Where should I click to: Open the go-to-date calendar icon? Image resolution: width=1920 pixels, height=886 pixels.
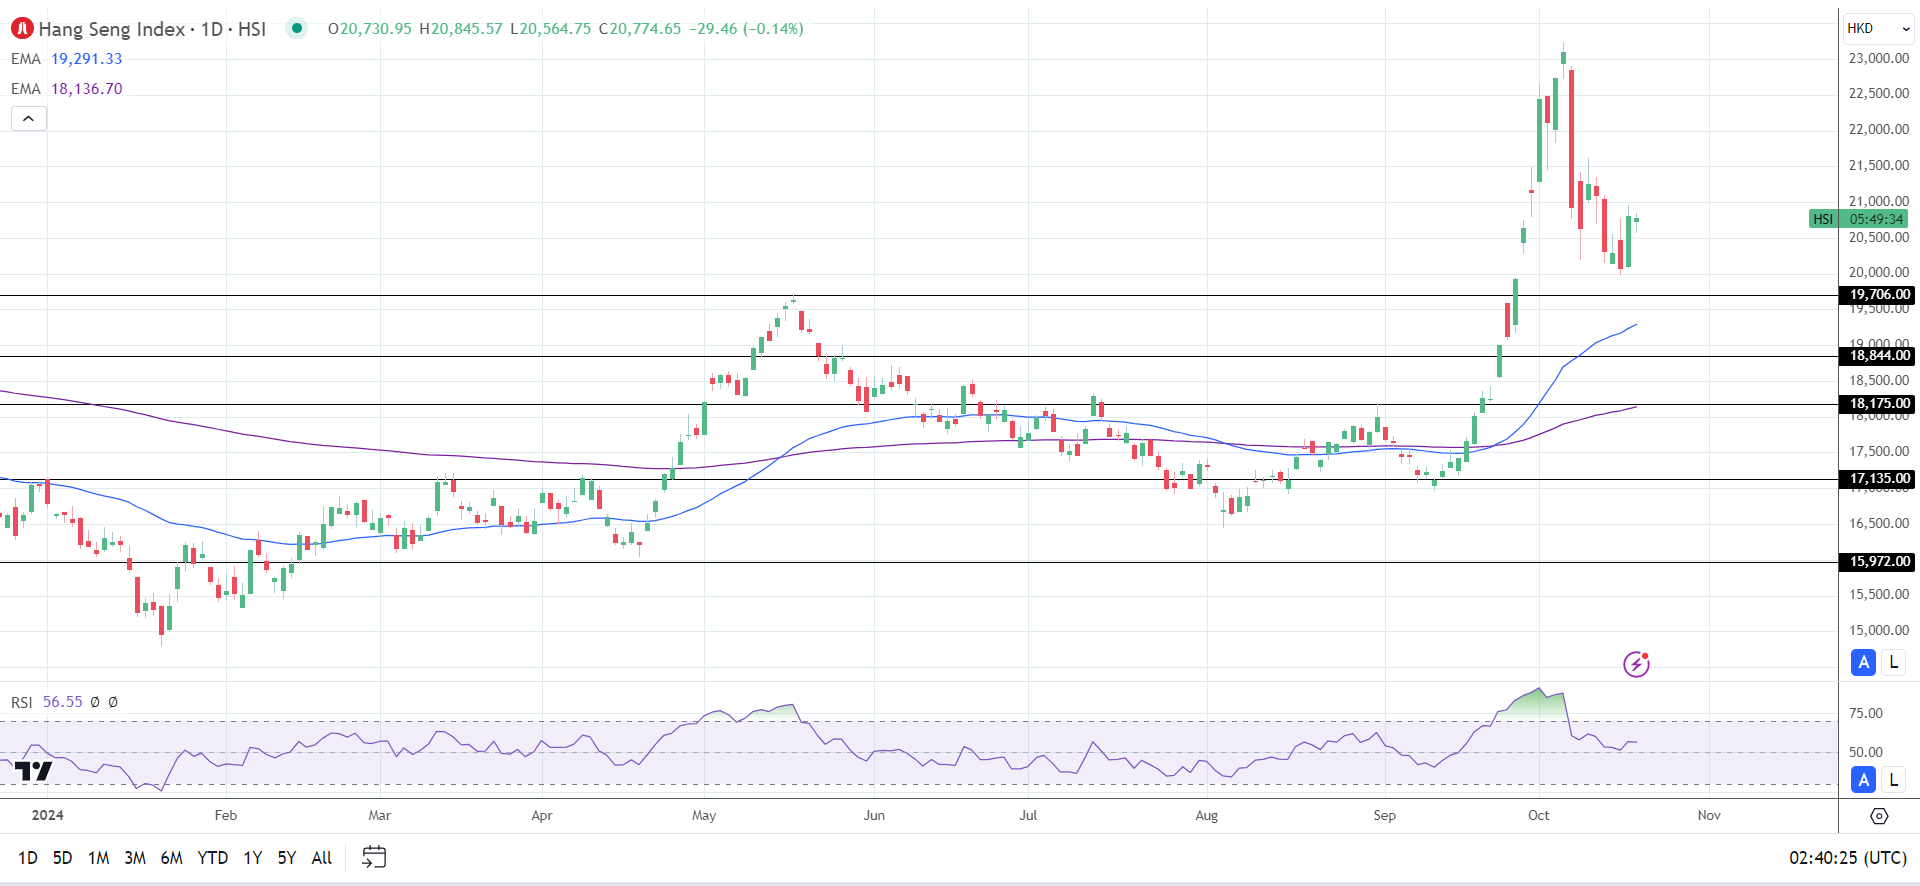pos(374,857)
